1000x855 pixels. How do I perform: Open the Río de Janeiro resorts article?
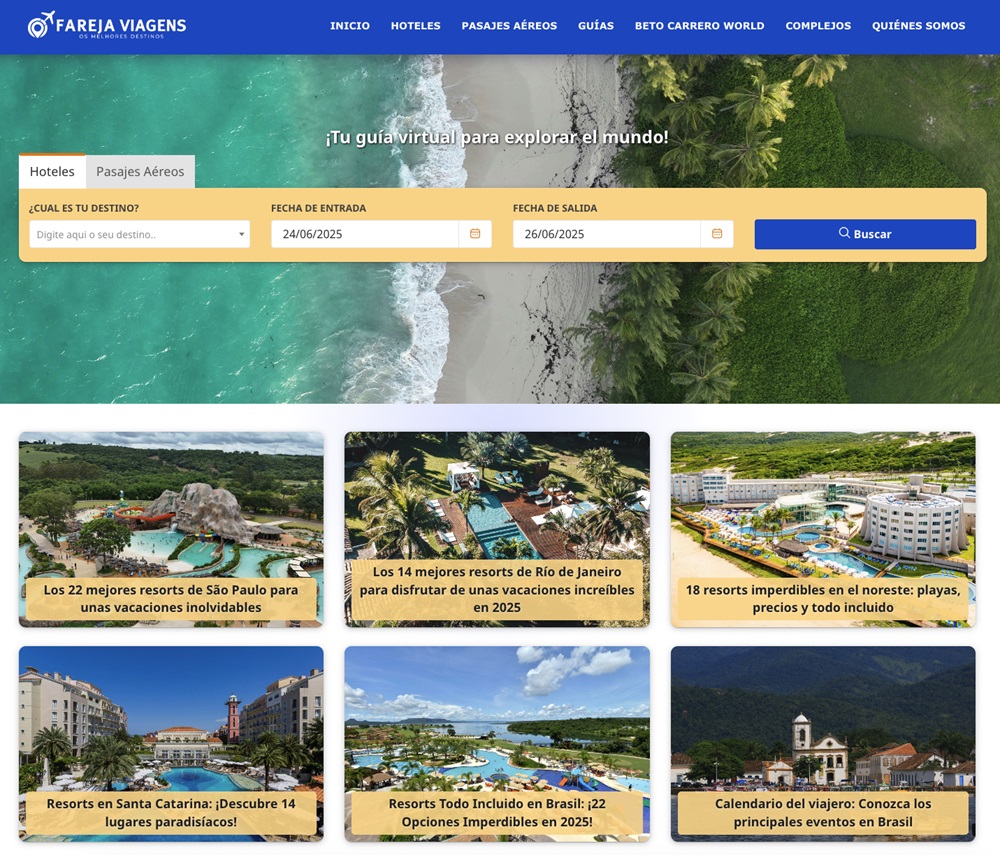click(497, 529)
